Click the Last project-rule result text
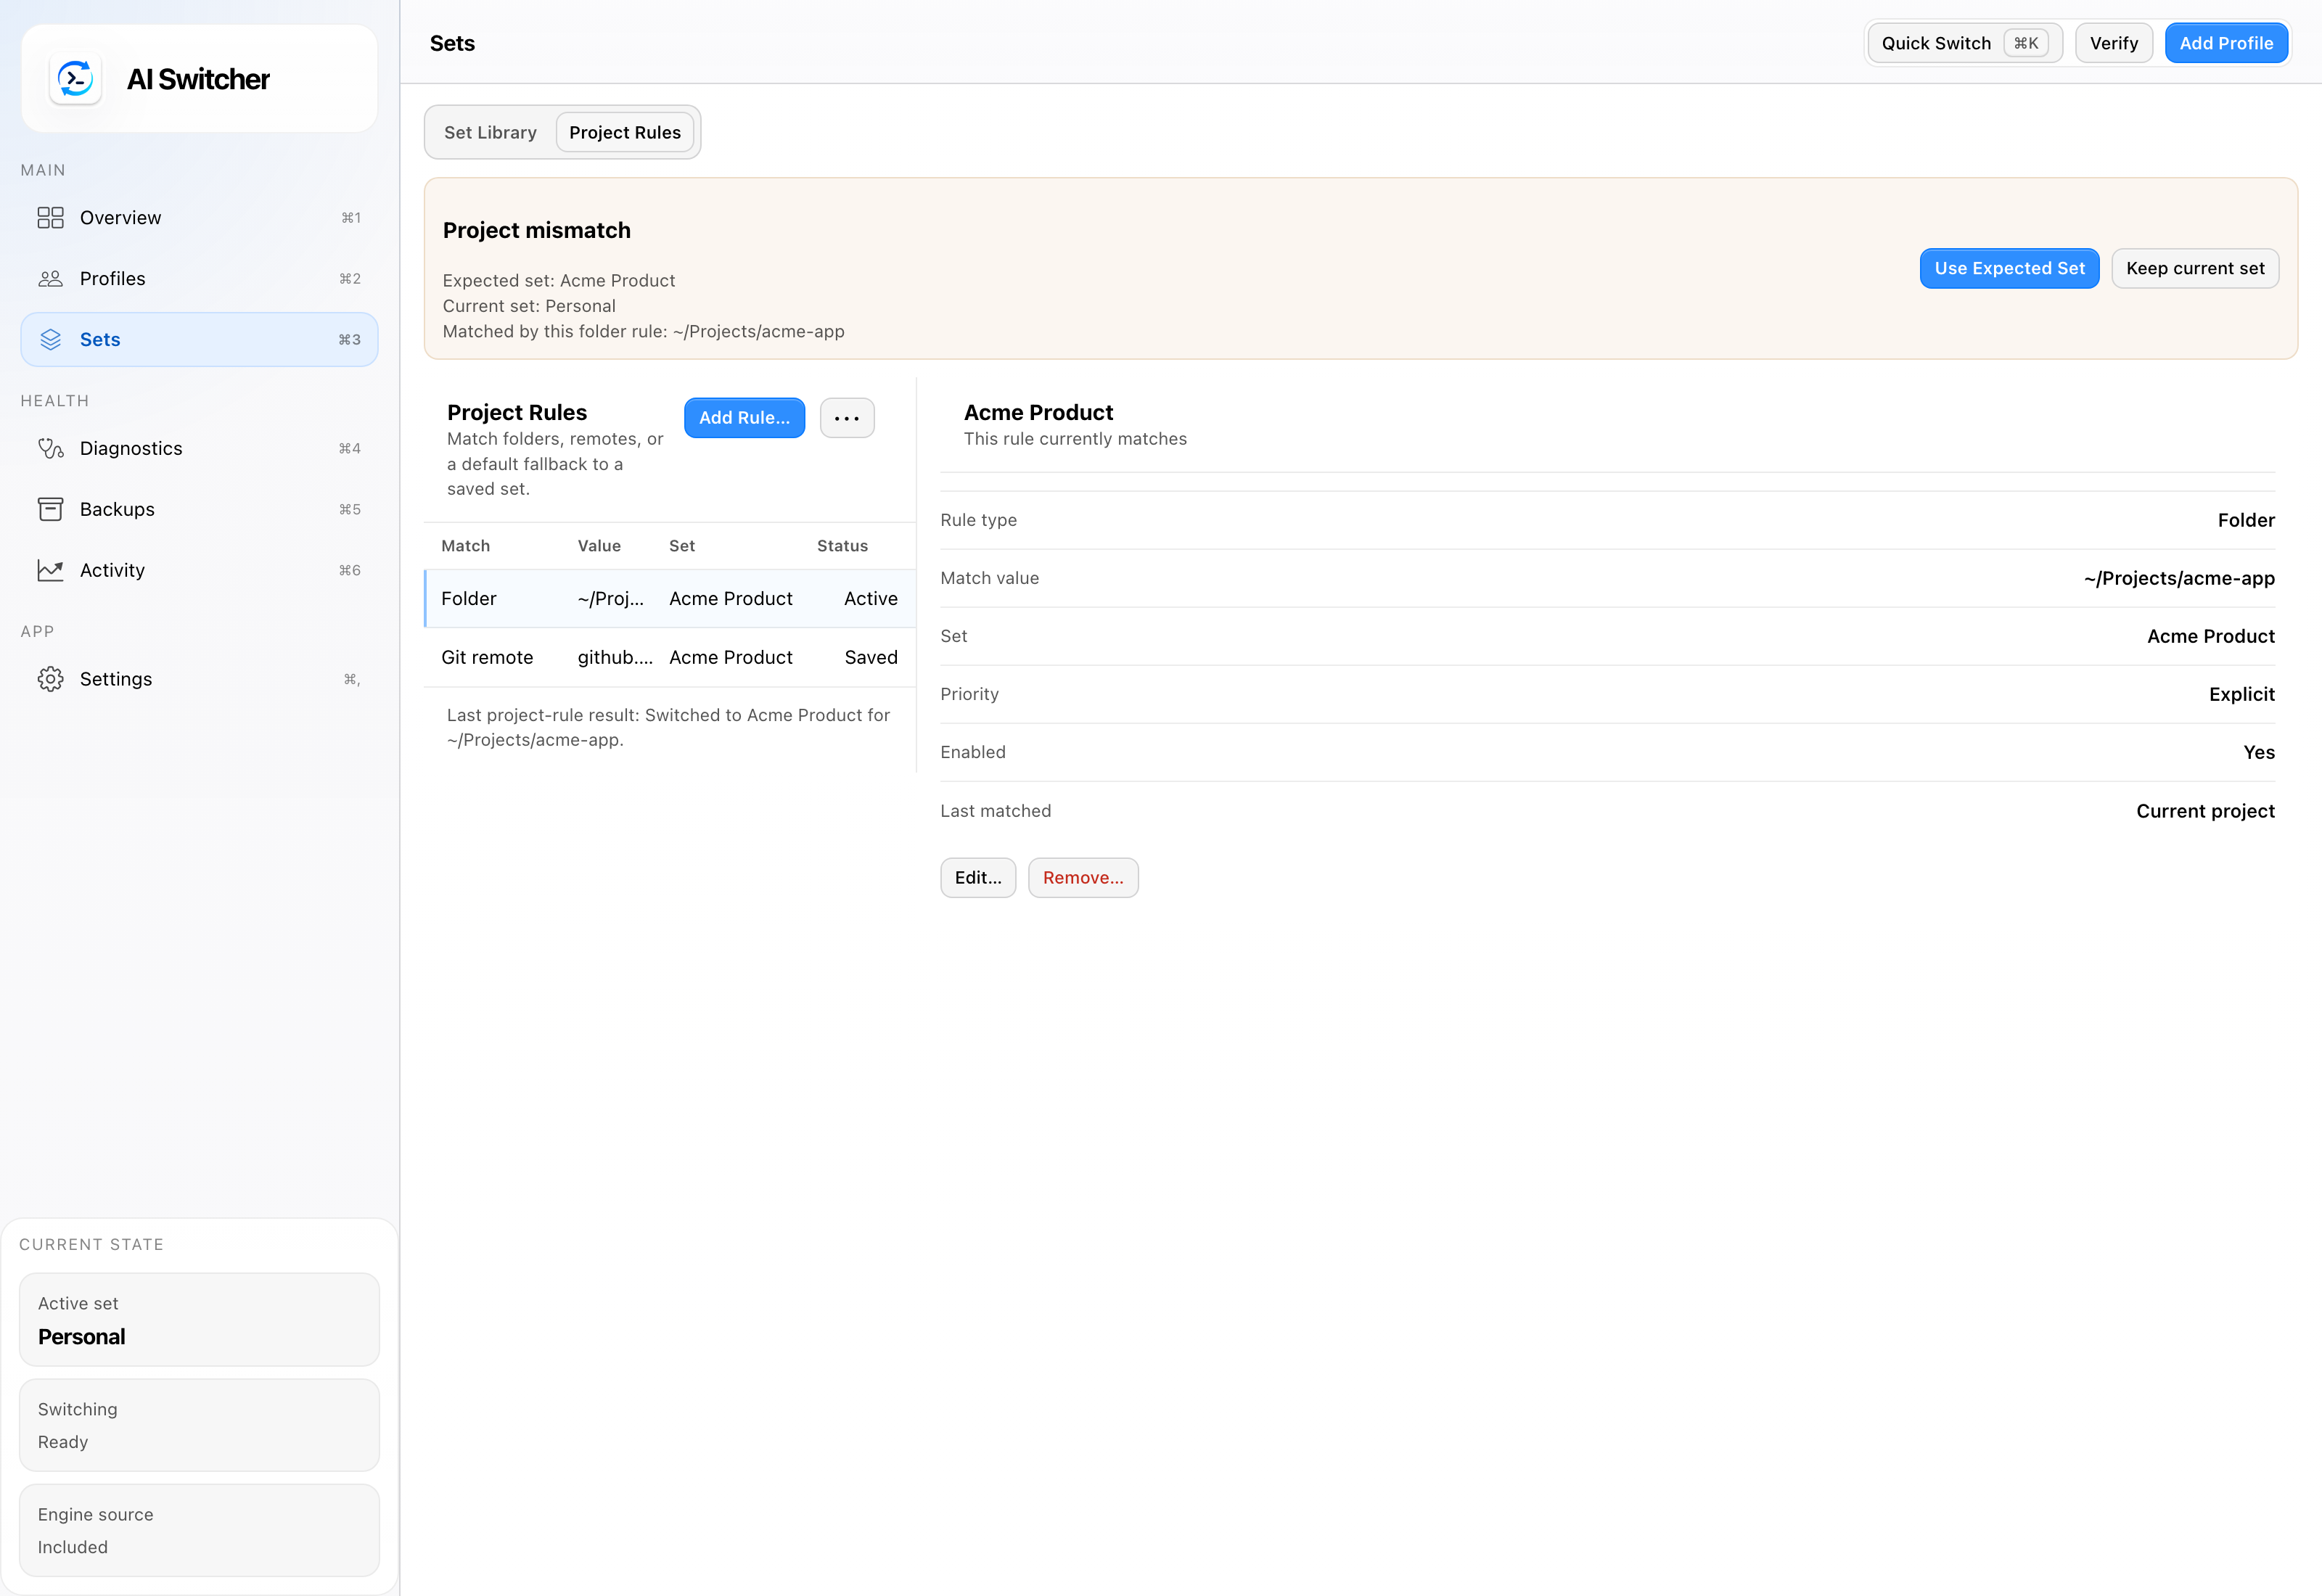 pos(668,728)
